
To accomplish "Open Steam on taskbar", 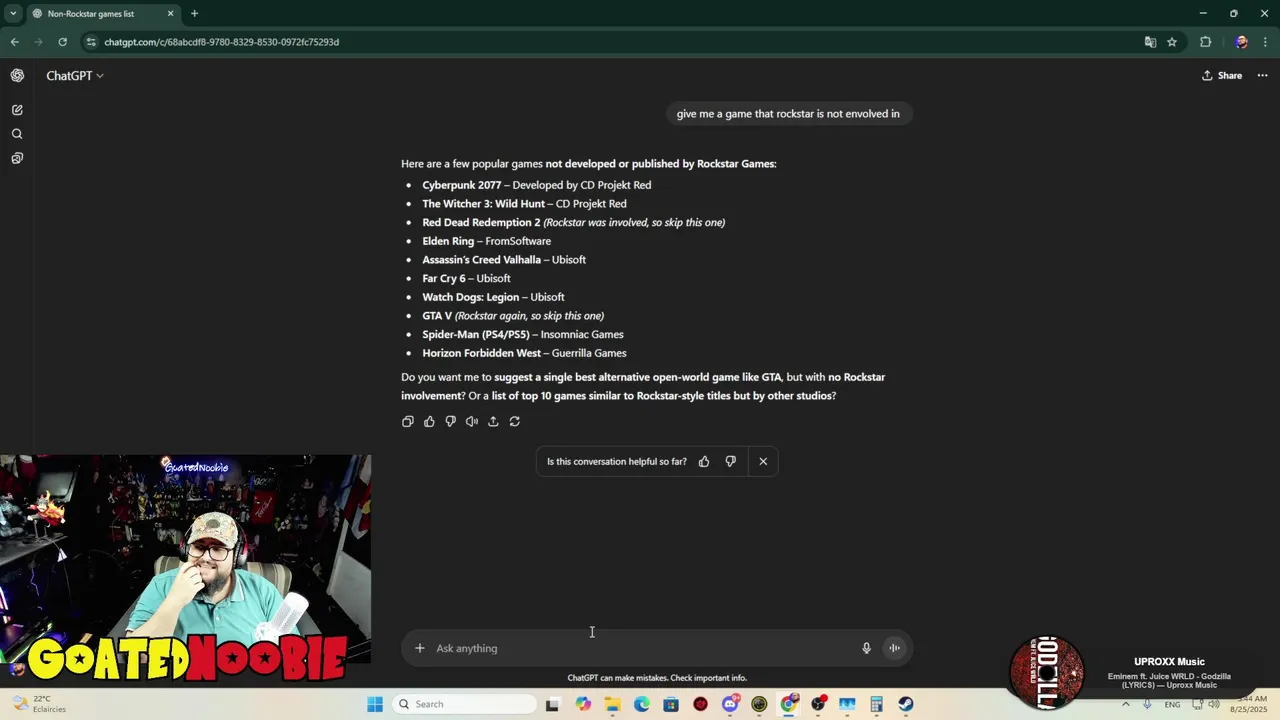I will pyautogui.click(x=906, y=704).
